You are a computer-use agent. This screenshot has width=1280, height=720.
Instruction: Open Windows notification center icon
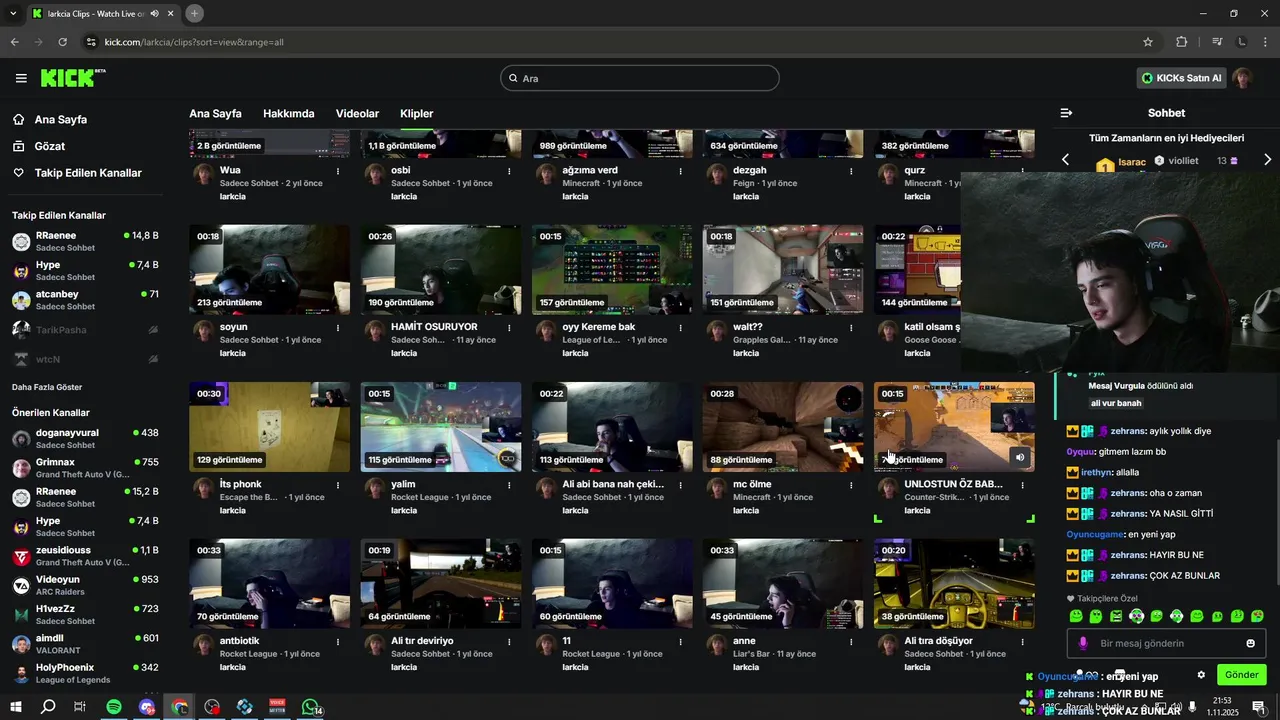point(1259,707)
